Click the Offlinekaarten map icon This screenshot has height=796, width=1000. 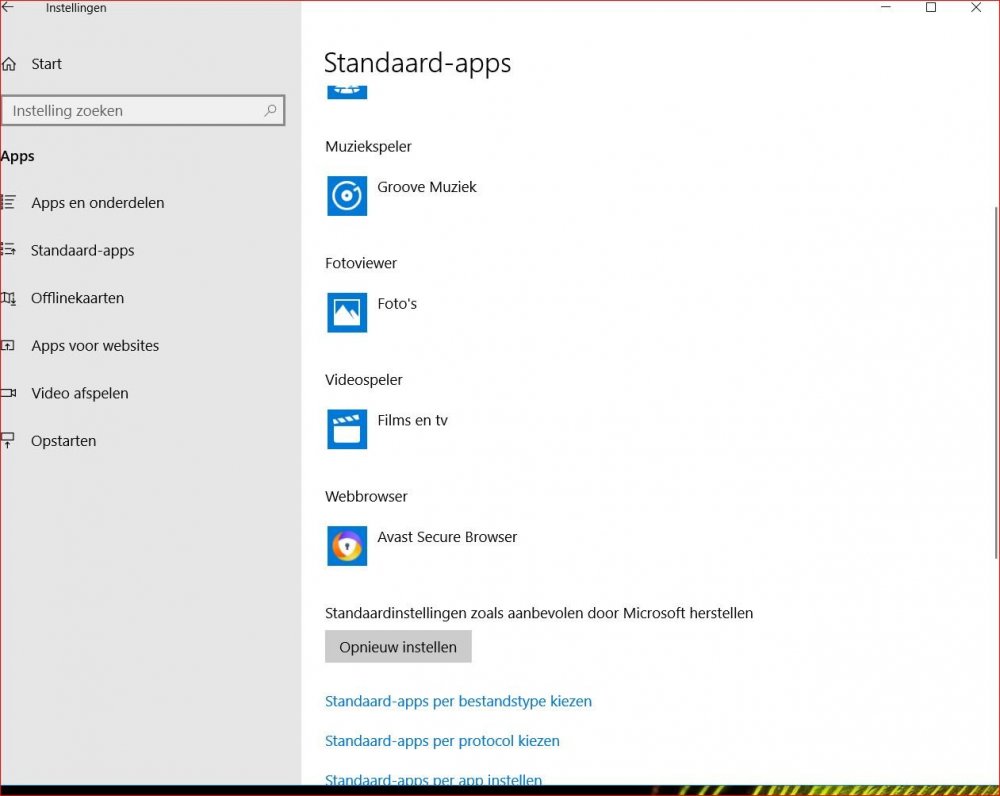click(8, 298)
